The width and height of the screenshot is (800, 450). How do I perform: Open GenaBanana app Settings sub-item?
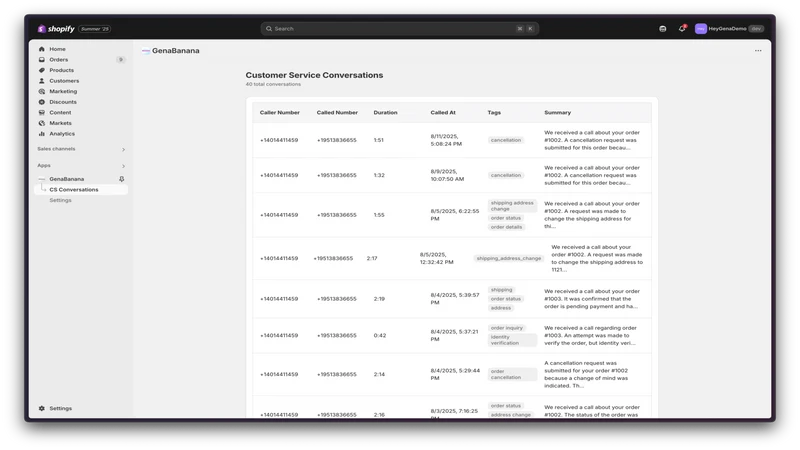60,201
